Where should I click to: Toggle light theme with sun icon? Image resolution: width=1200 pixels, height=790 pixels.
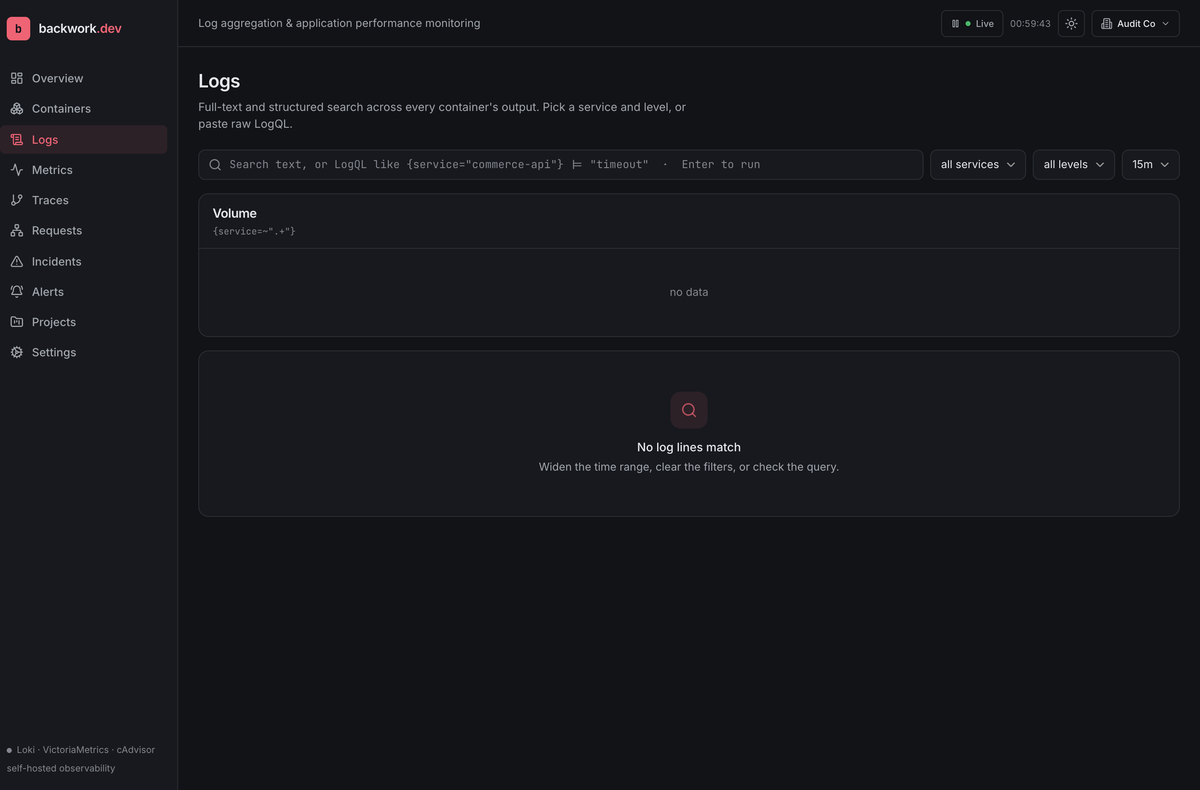click(1071, 23)
